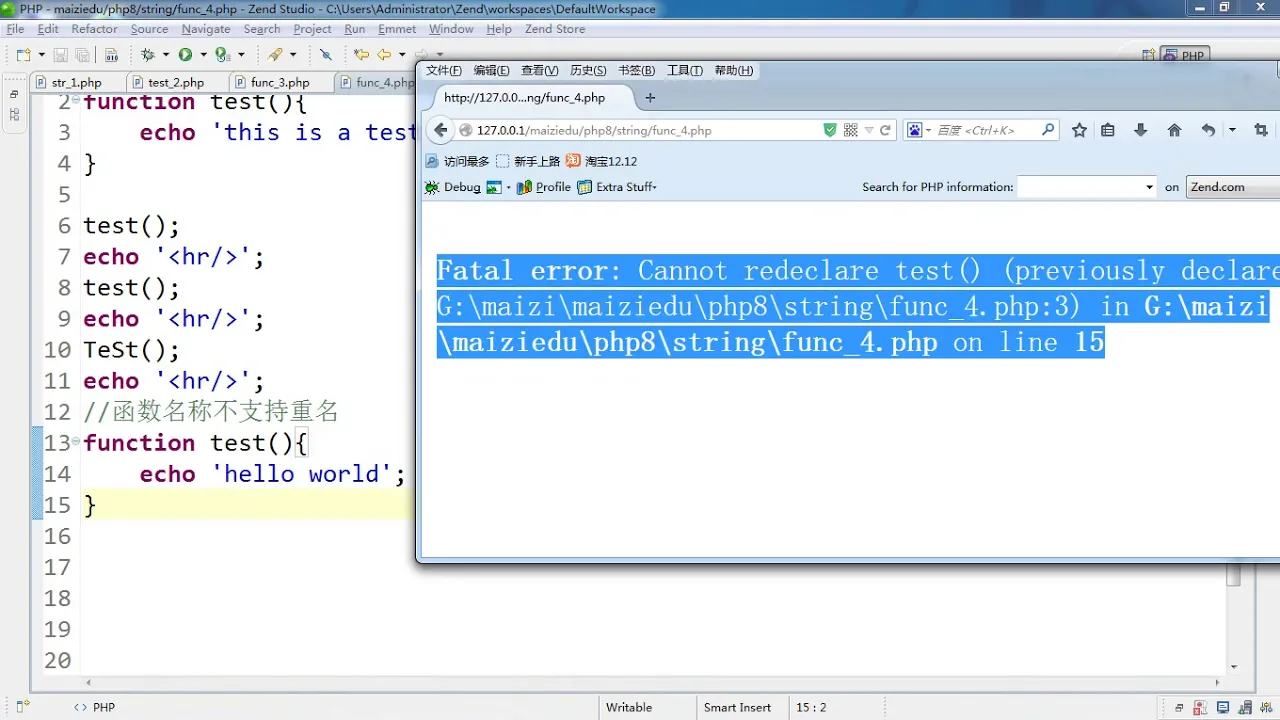Screen dimensions: 1280x720
Task: Click the Run External Tools icon
Action: (223, 55)
